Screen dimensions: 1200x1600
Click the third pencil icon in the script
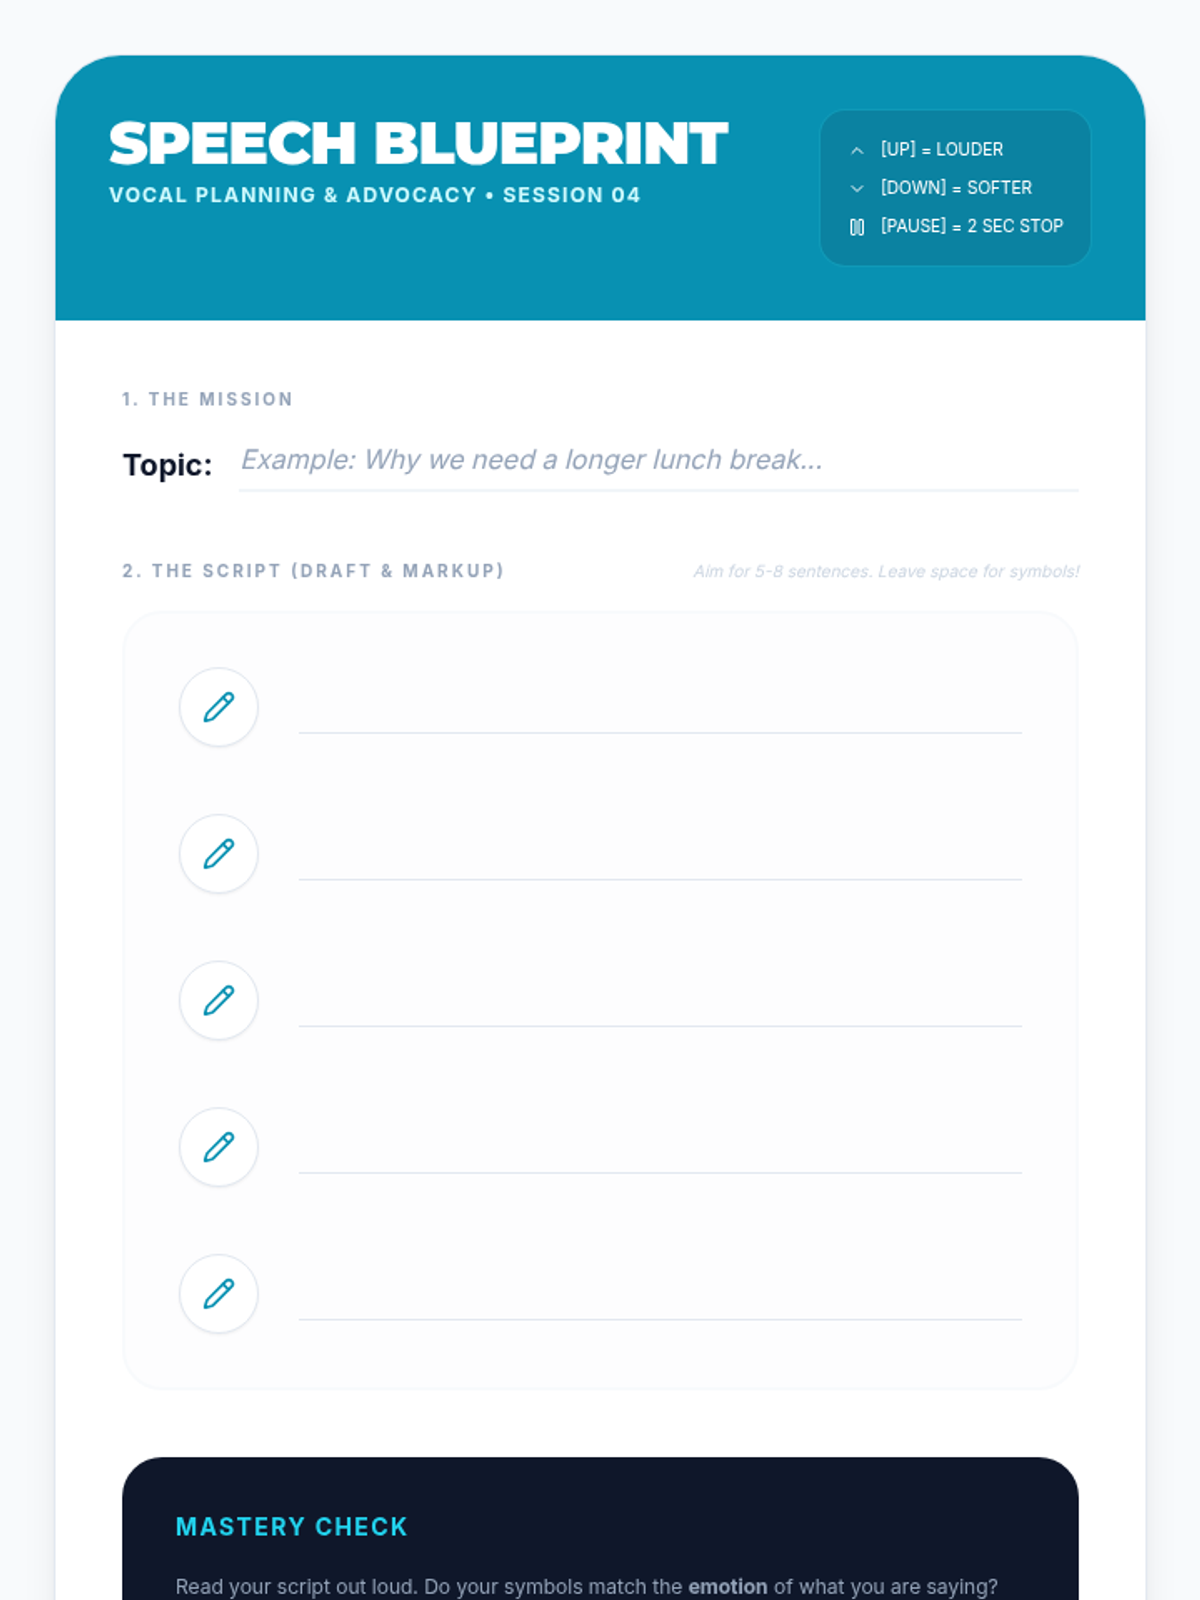point(219,1000)
